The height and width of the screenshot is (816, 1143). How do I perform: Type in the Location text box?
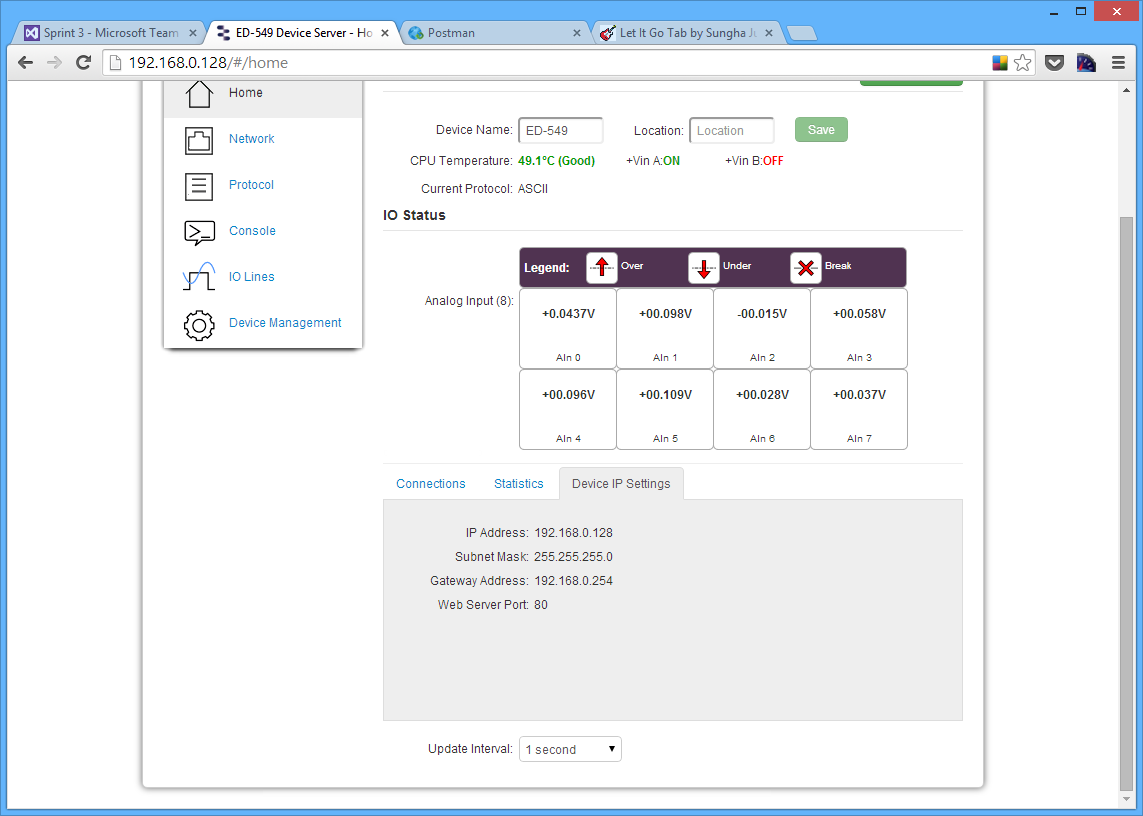731,130
